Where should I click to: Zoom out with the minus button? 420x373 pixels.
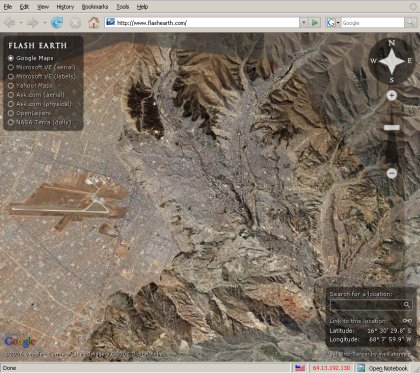coord(392,173)
